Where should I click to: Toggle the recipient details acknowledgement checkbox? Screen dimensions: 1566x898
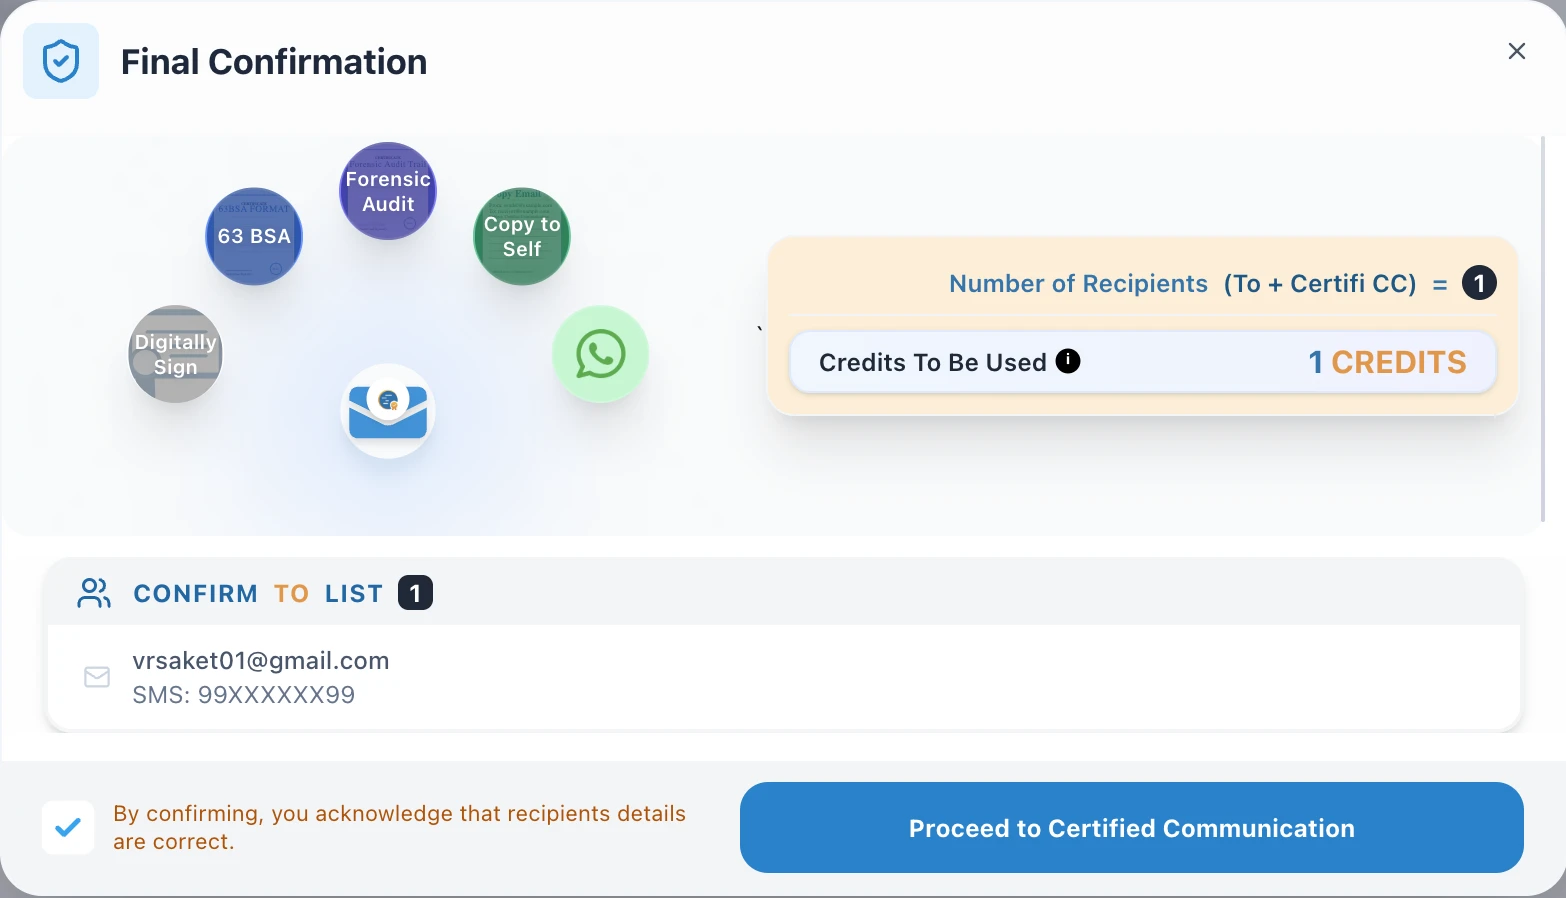(x=68, y=827)
